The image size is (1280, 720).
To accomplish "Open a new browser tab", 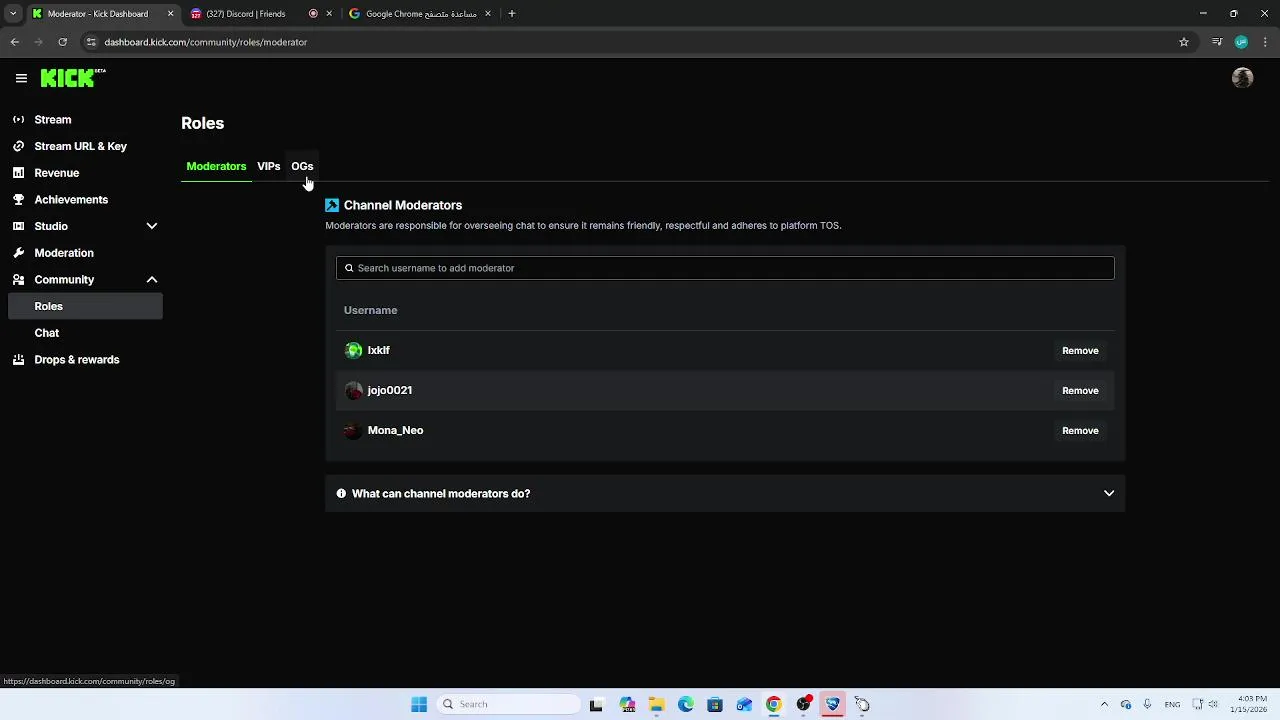I will pyautogui.click(x=512, y=14).
